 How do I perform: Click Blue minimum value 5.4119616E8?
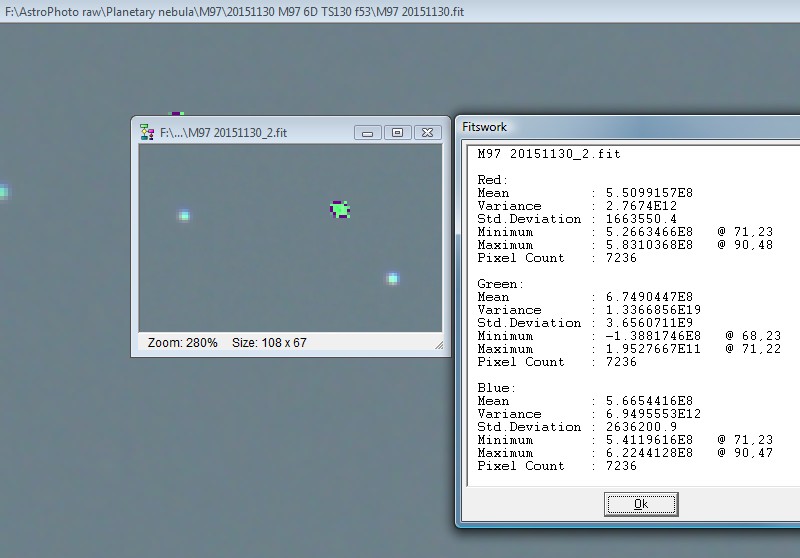point(649,440)
